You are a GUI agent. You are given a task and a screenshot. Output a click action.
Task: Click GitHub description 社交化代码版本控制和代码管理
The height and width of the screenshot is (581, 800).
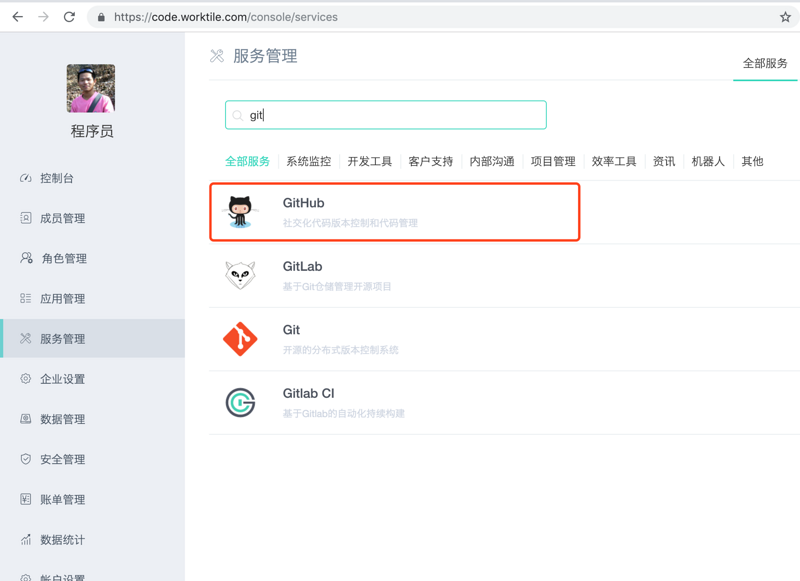coord(351,223)
